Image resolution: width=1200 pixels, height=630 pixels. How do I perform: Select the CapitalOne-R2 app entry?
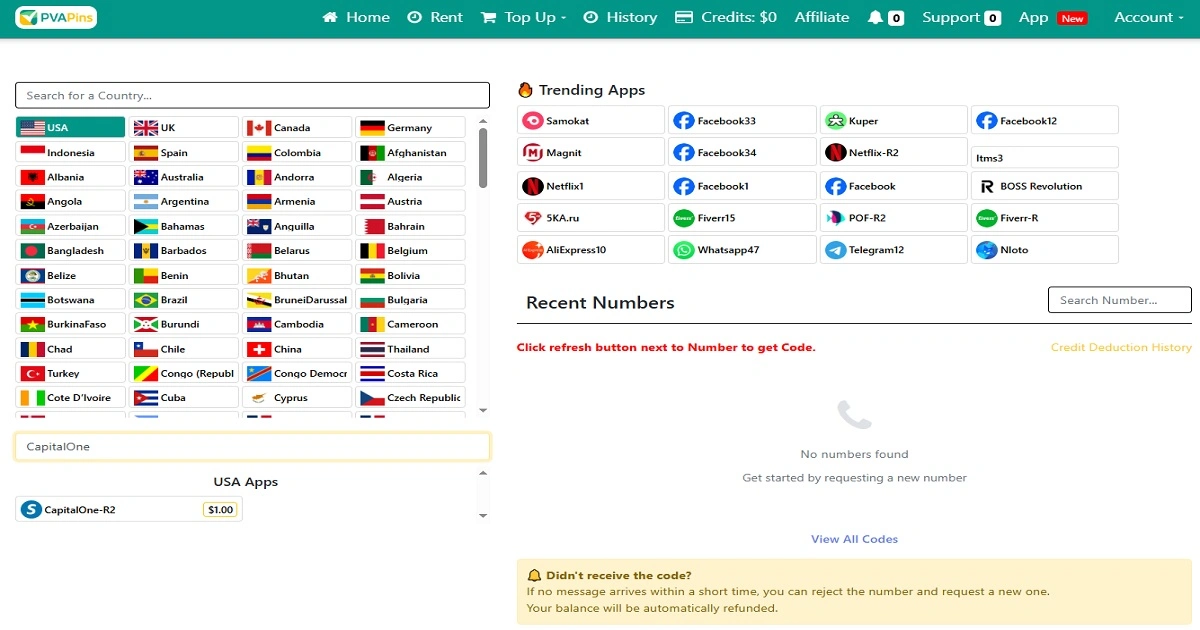[x=129, y=509]
